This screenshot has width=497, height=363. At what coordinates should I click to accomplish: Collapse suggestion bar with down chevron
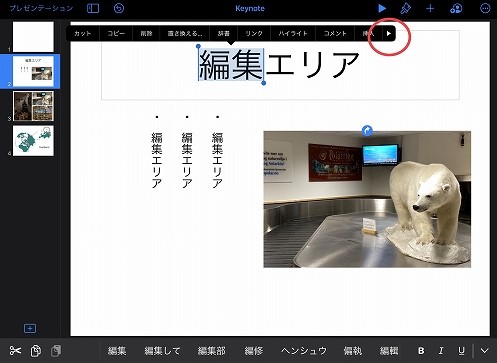pos(485,351)
